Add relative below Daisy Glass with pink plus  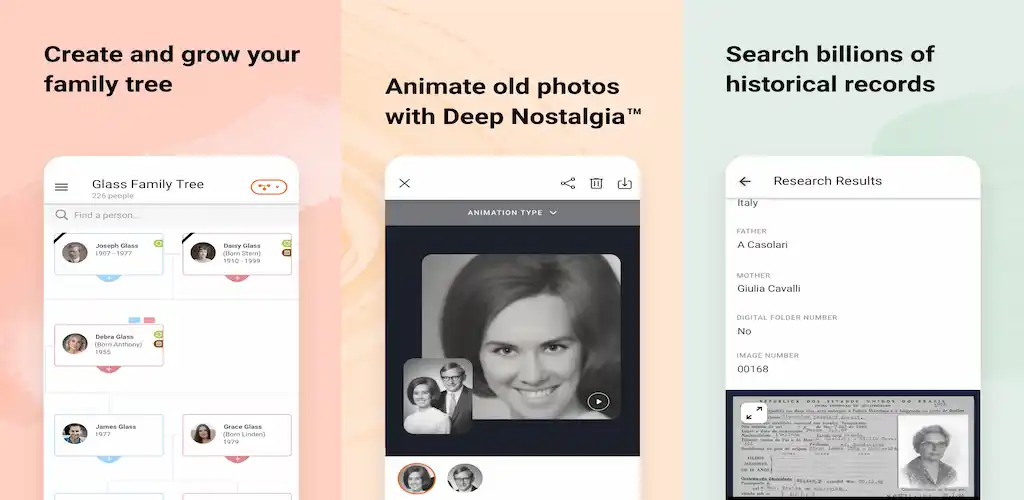pos(237,277)
